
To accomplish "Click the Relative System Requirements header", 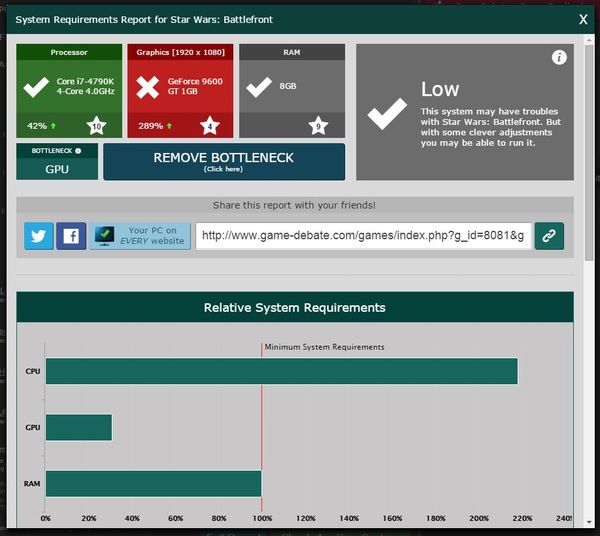I will [295, 307].
